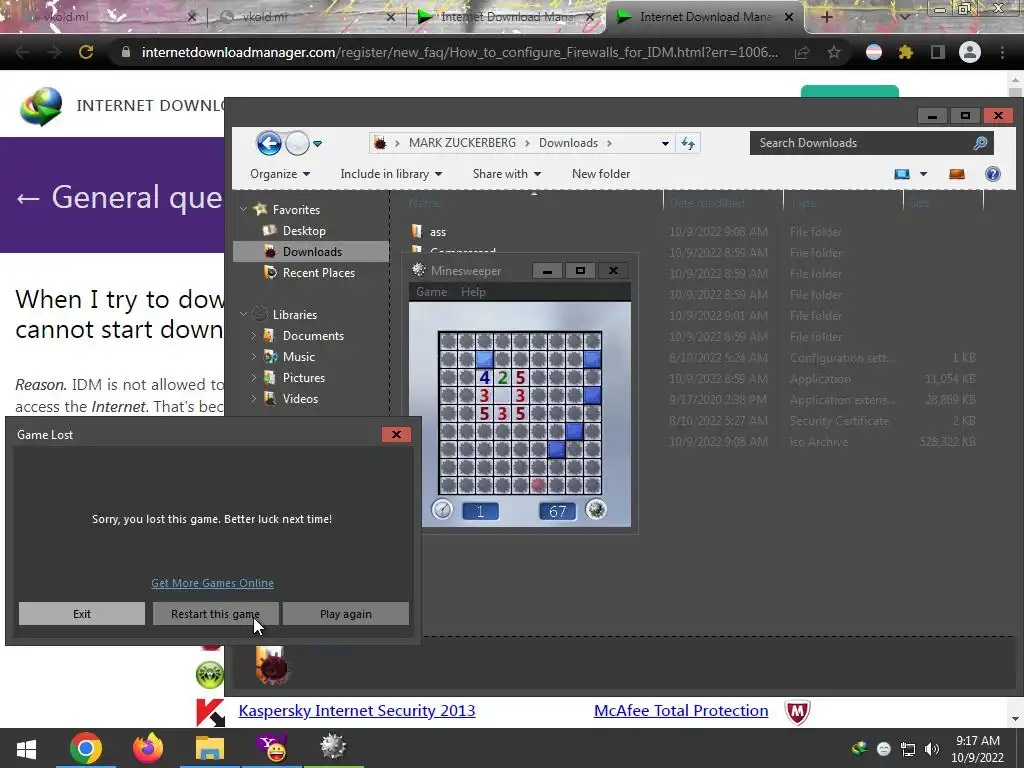
Task: Open Get More Games Online link
Action: [212, 583]
